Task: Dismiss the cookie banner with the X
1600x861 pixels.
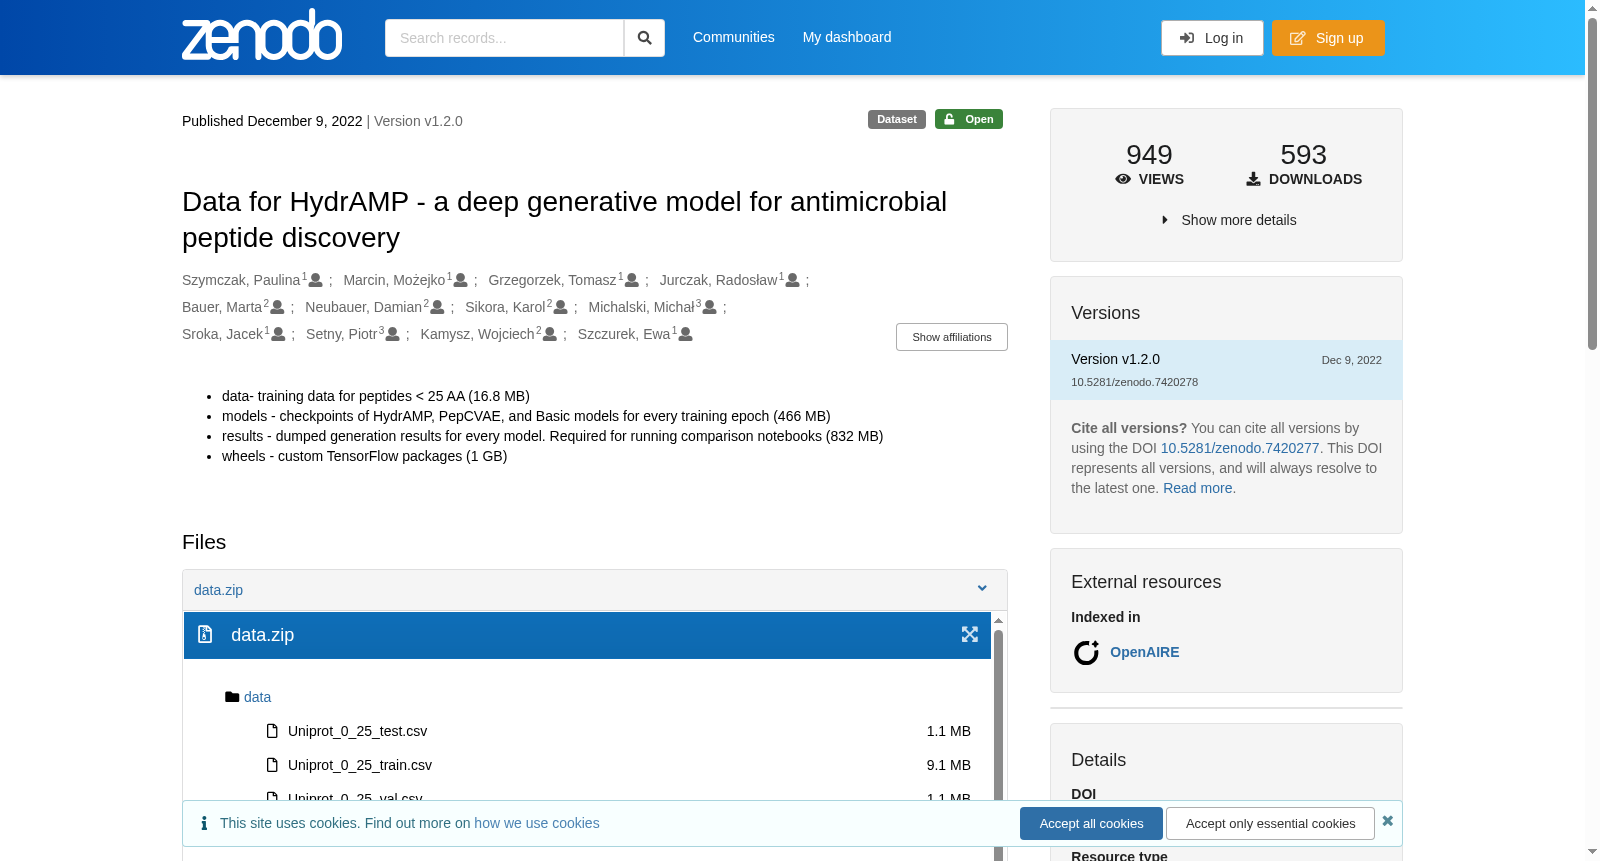Action: (1387, 821)
